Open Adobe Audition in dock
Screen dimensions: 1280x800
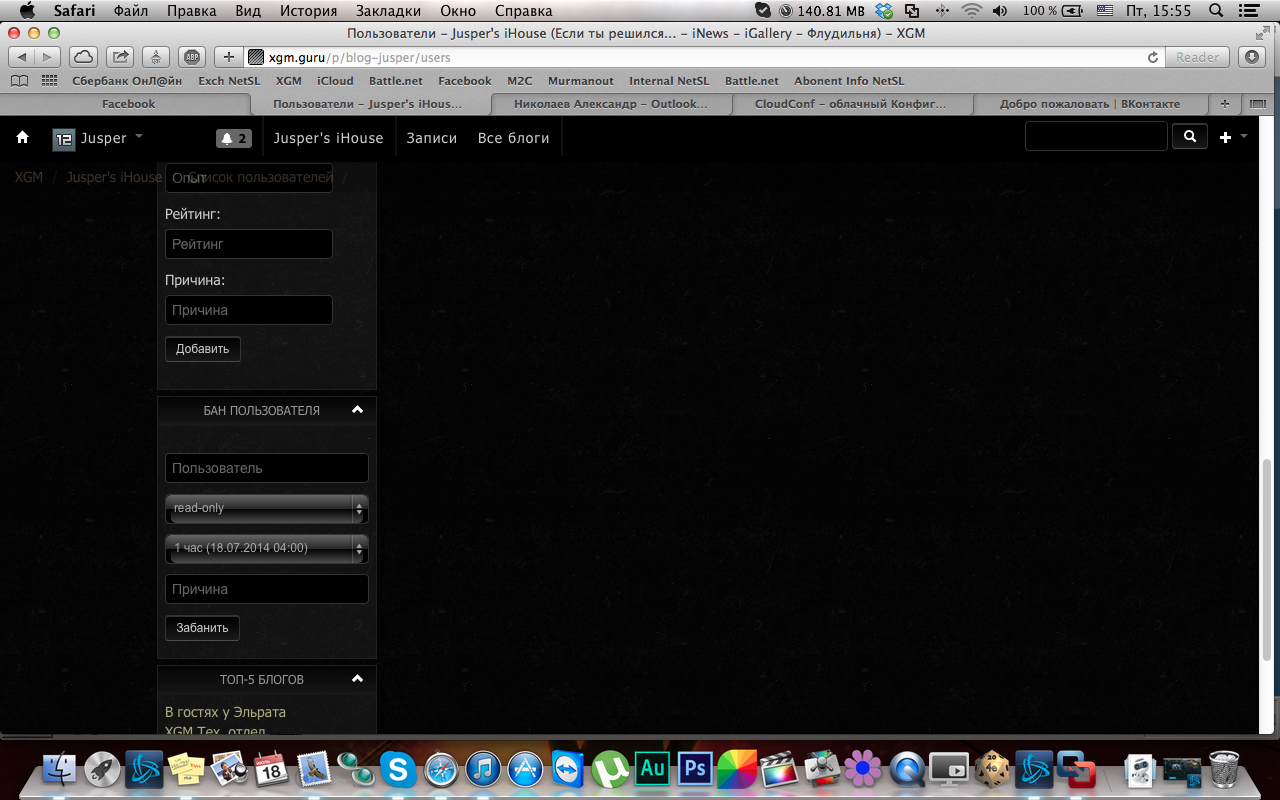click(x=652, y=769)
